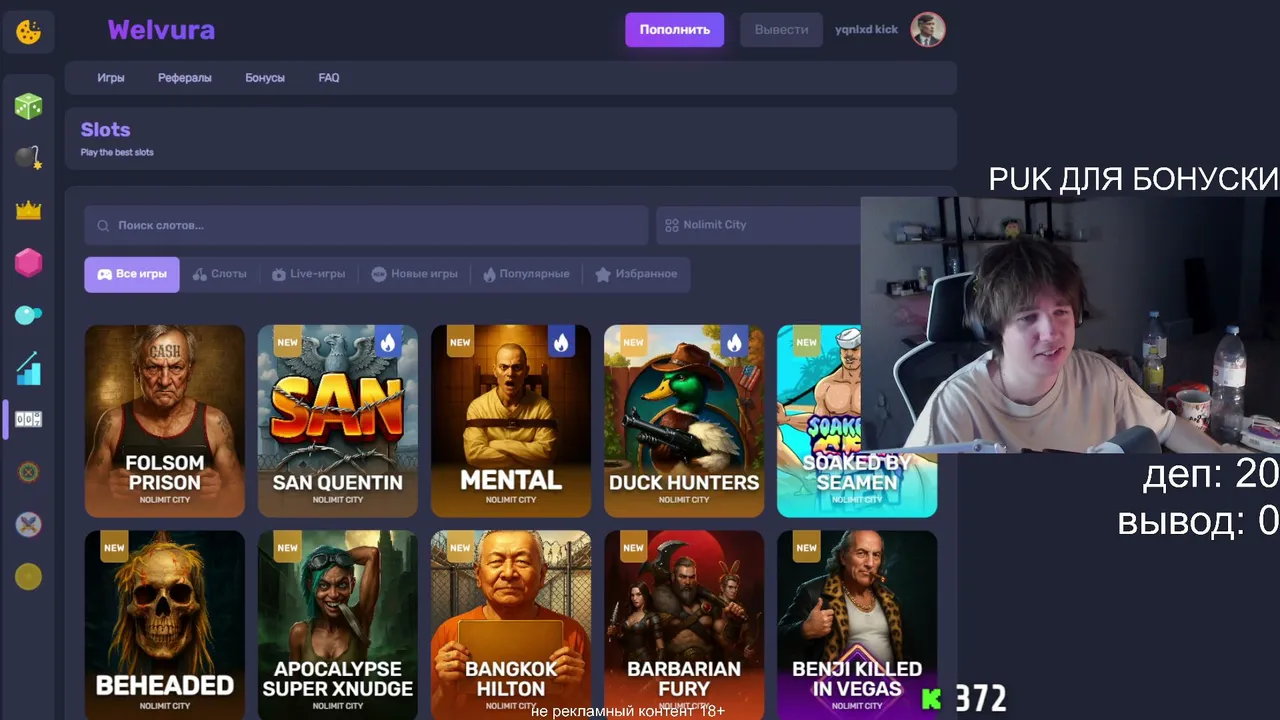Launch the Duck Hunters slot
The image size is (1280, 720).
point(684,421)
